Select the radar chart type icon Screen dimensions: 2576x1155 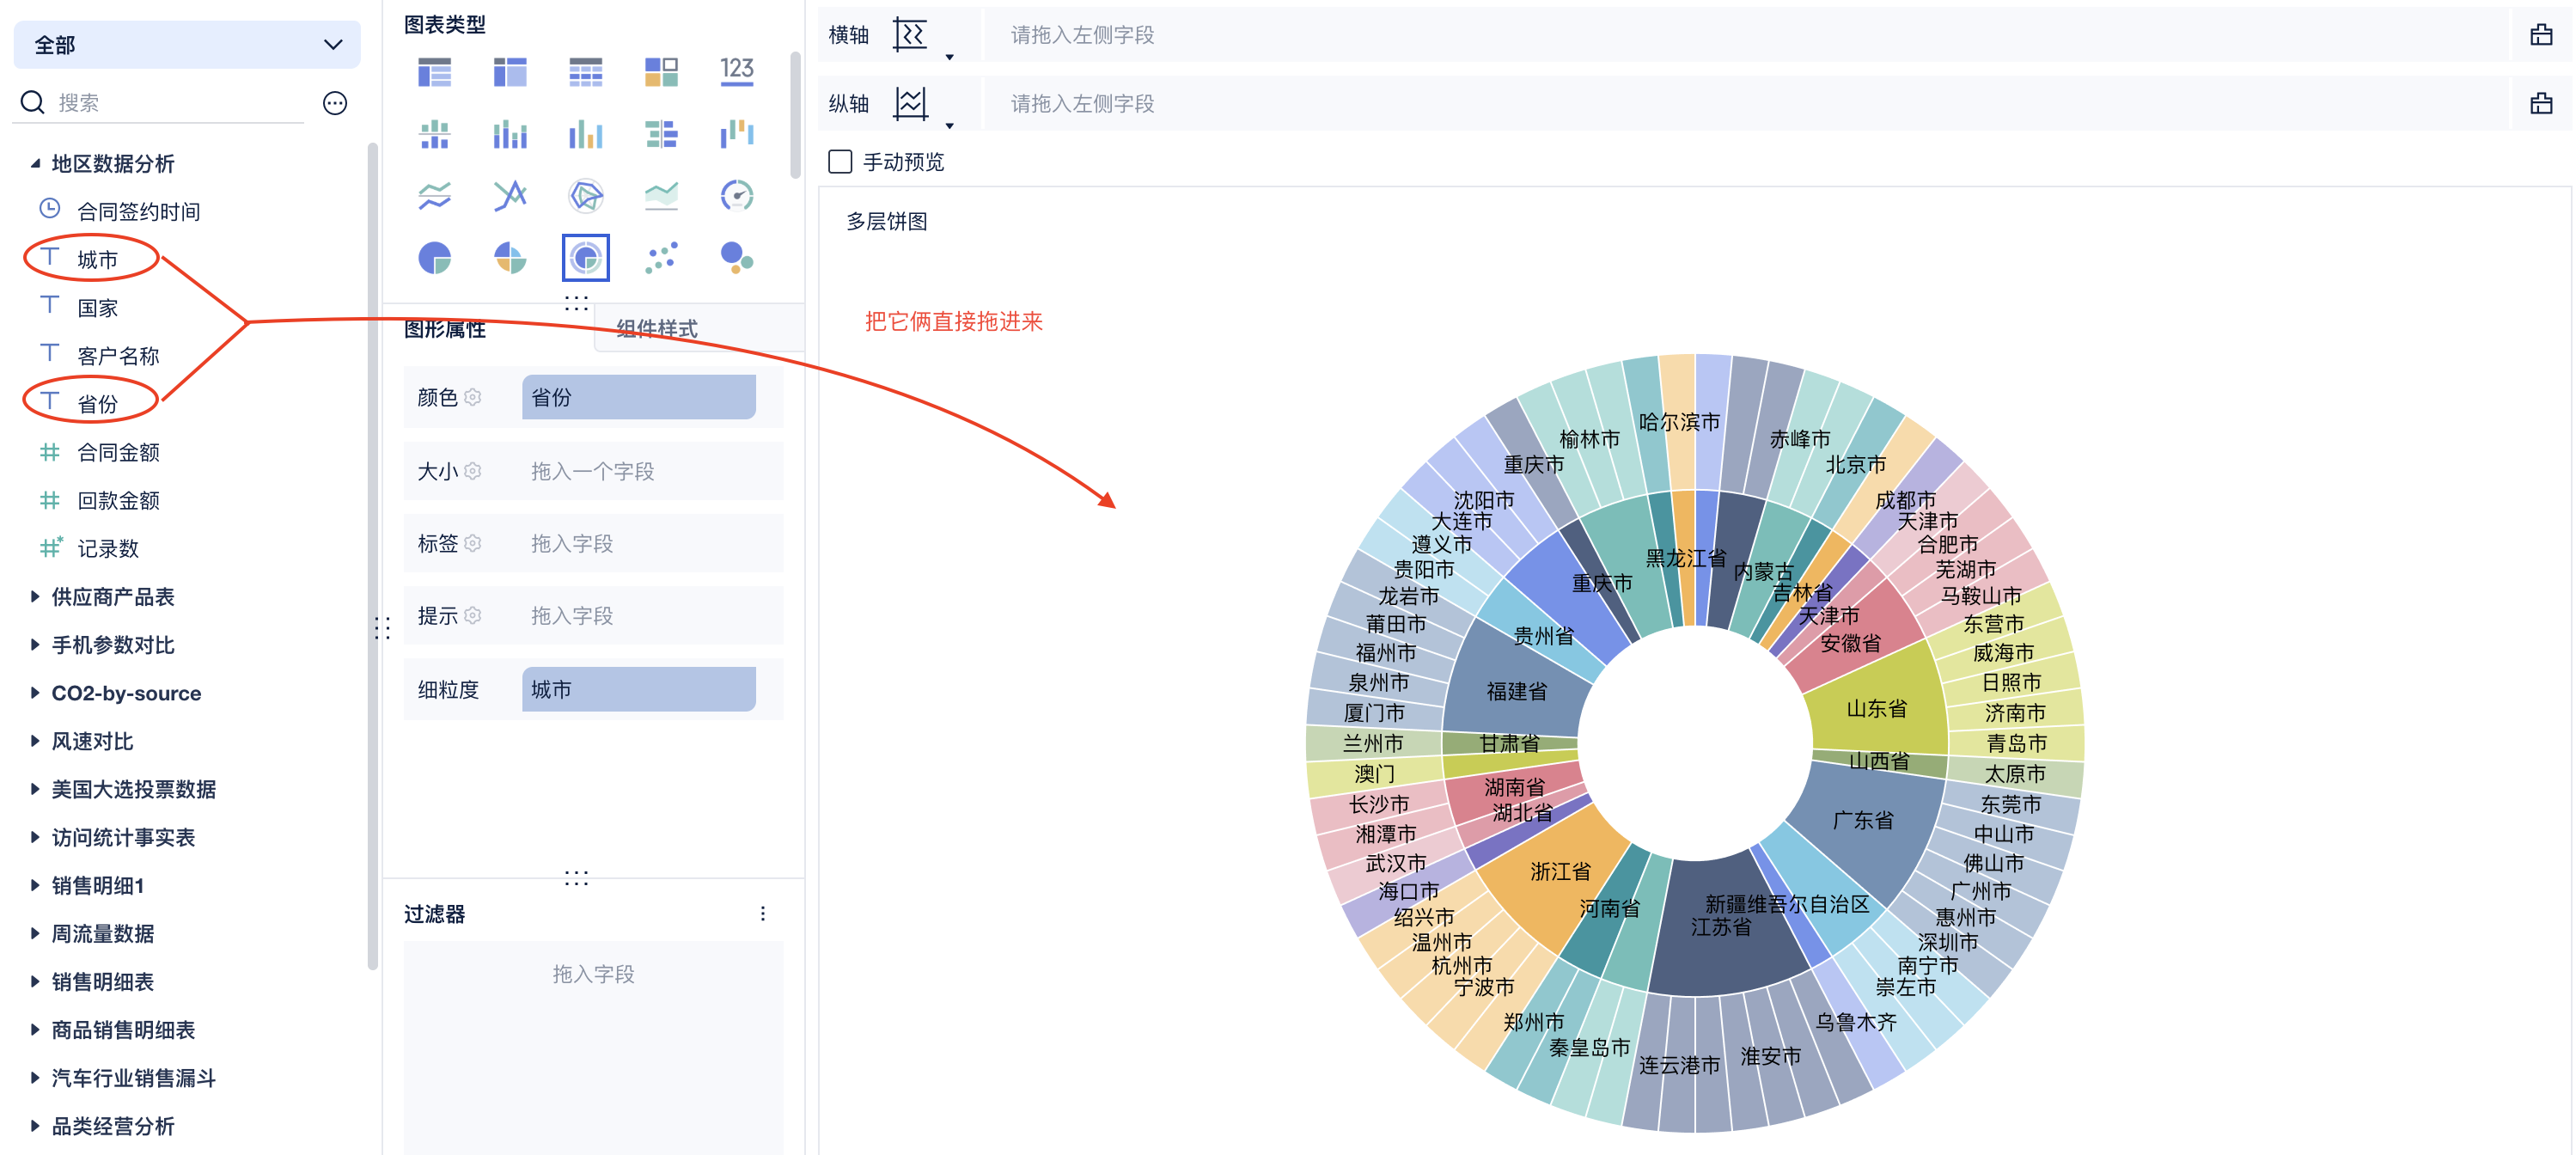coord(585,195)
